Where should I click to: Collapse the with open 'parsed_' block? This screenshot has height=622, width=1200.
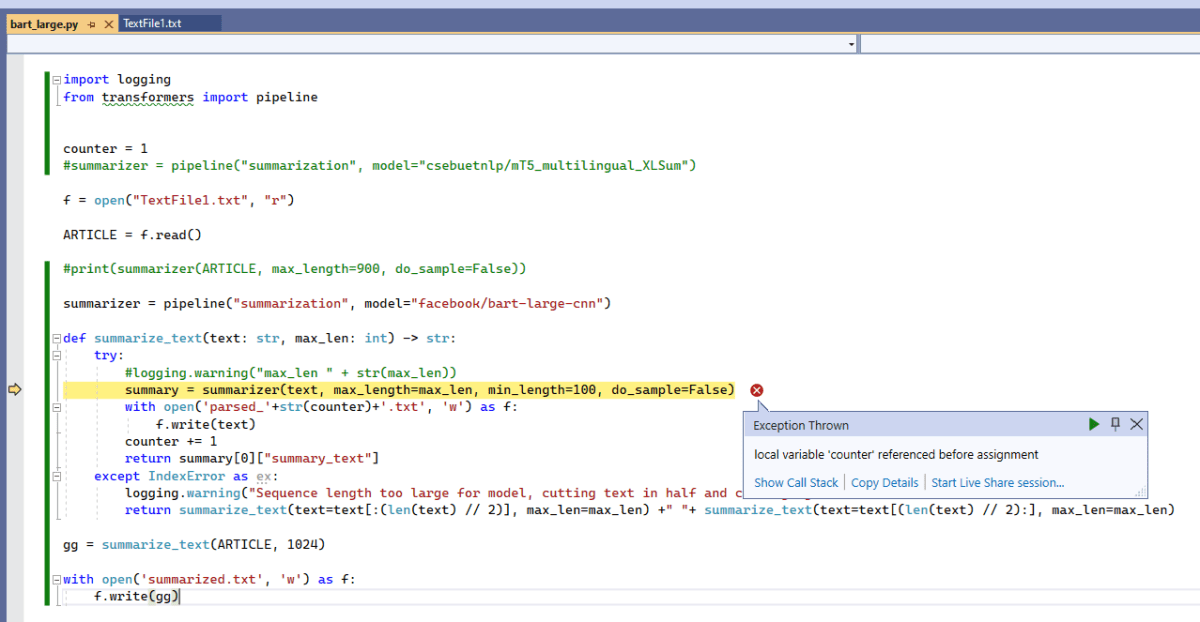point(56,407)
